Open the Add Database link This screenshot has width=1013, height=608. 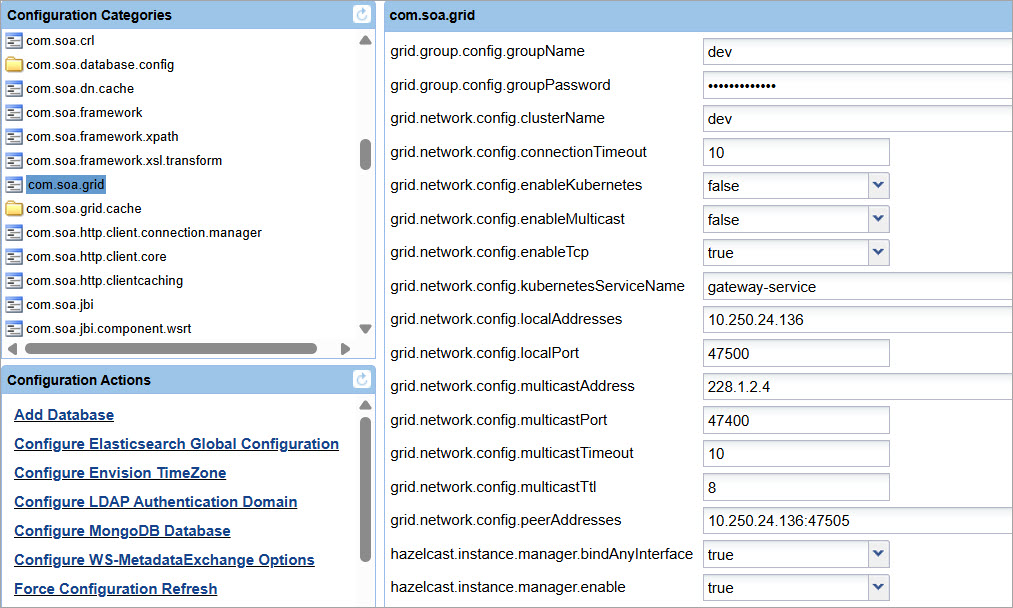64,415
